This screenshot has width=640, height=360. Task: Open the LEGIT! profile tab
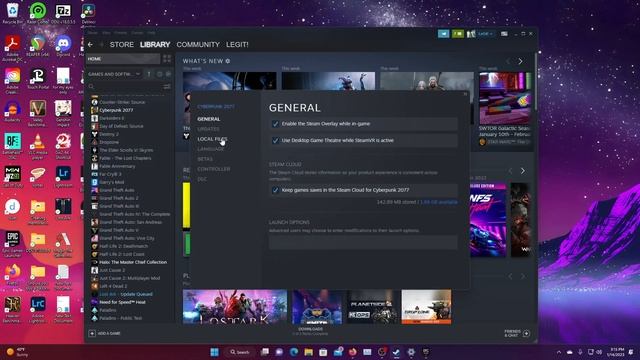click(x=237, y=44)
